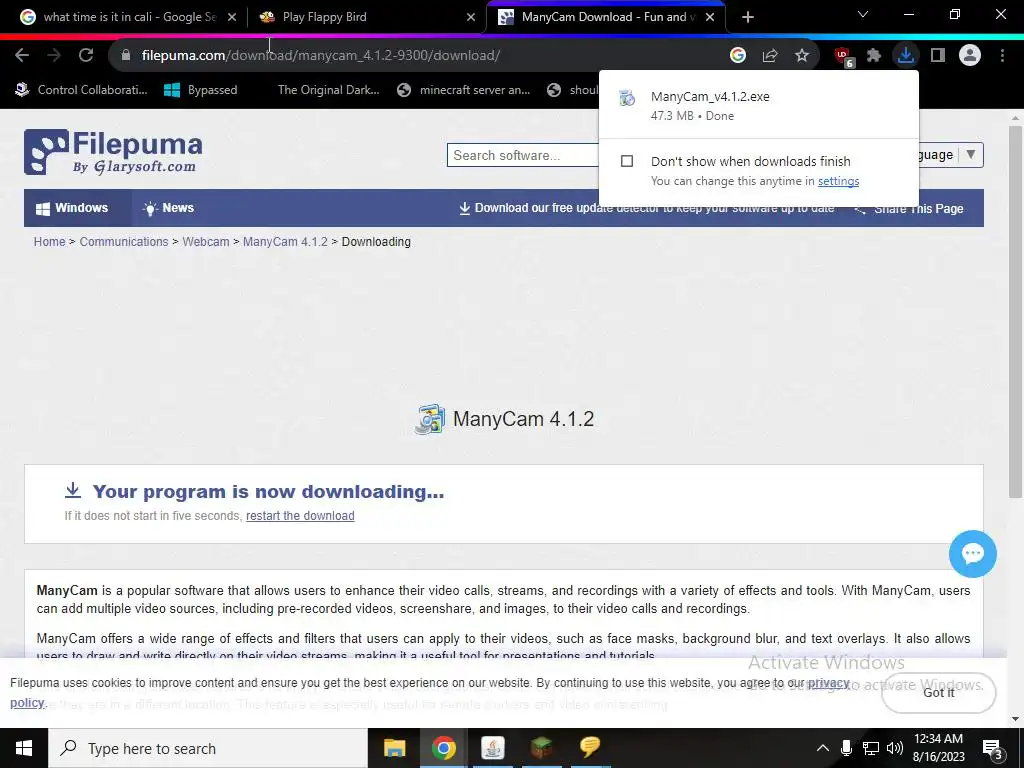Click the address bar URL
The height and width of the screenshot is (768, 1024).
(321, 56)
